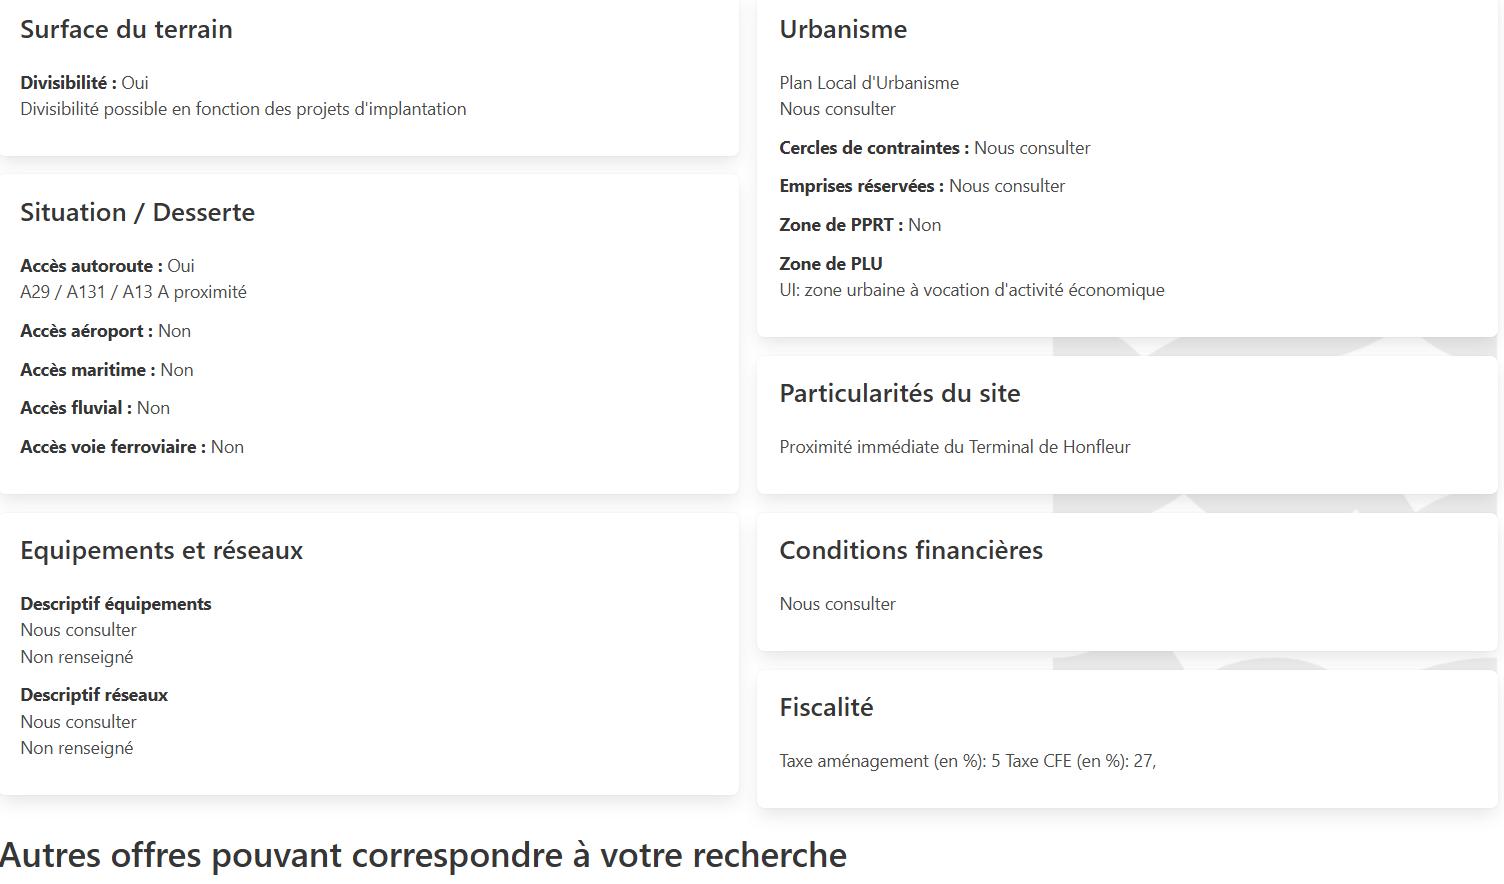Select the Descriptif équipements label

(116, 604)
